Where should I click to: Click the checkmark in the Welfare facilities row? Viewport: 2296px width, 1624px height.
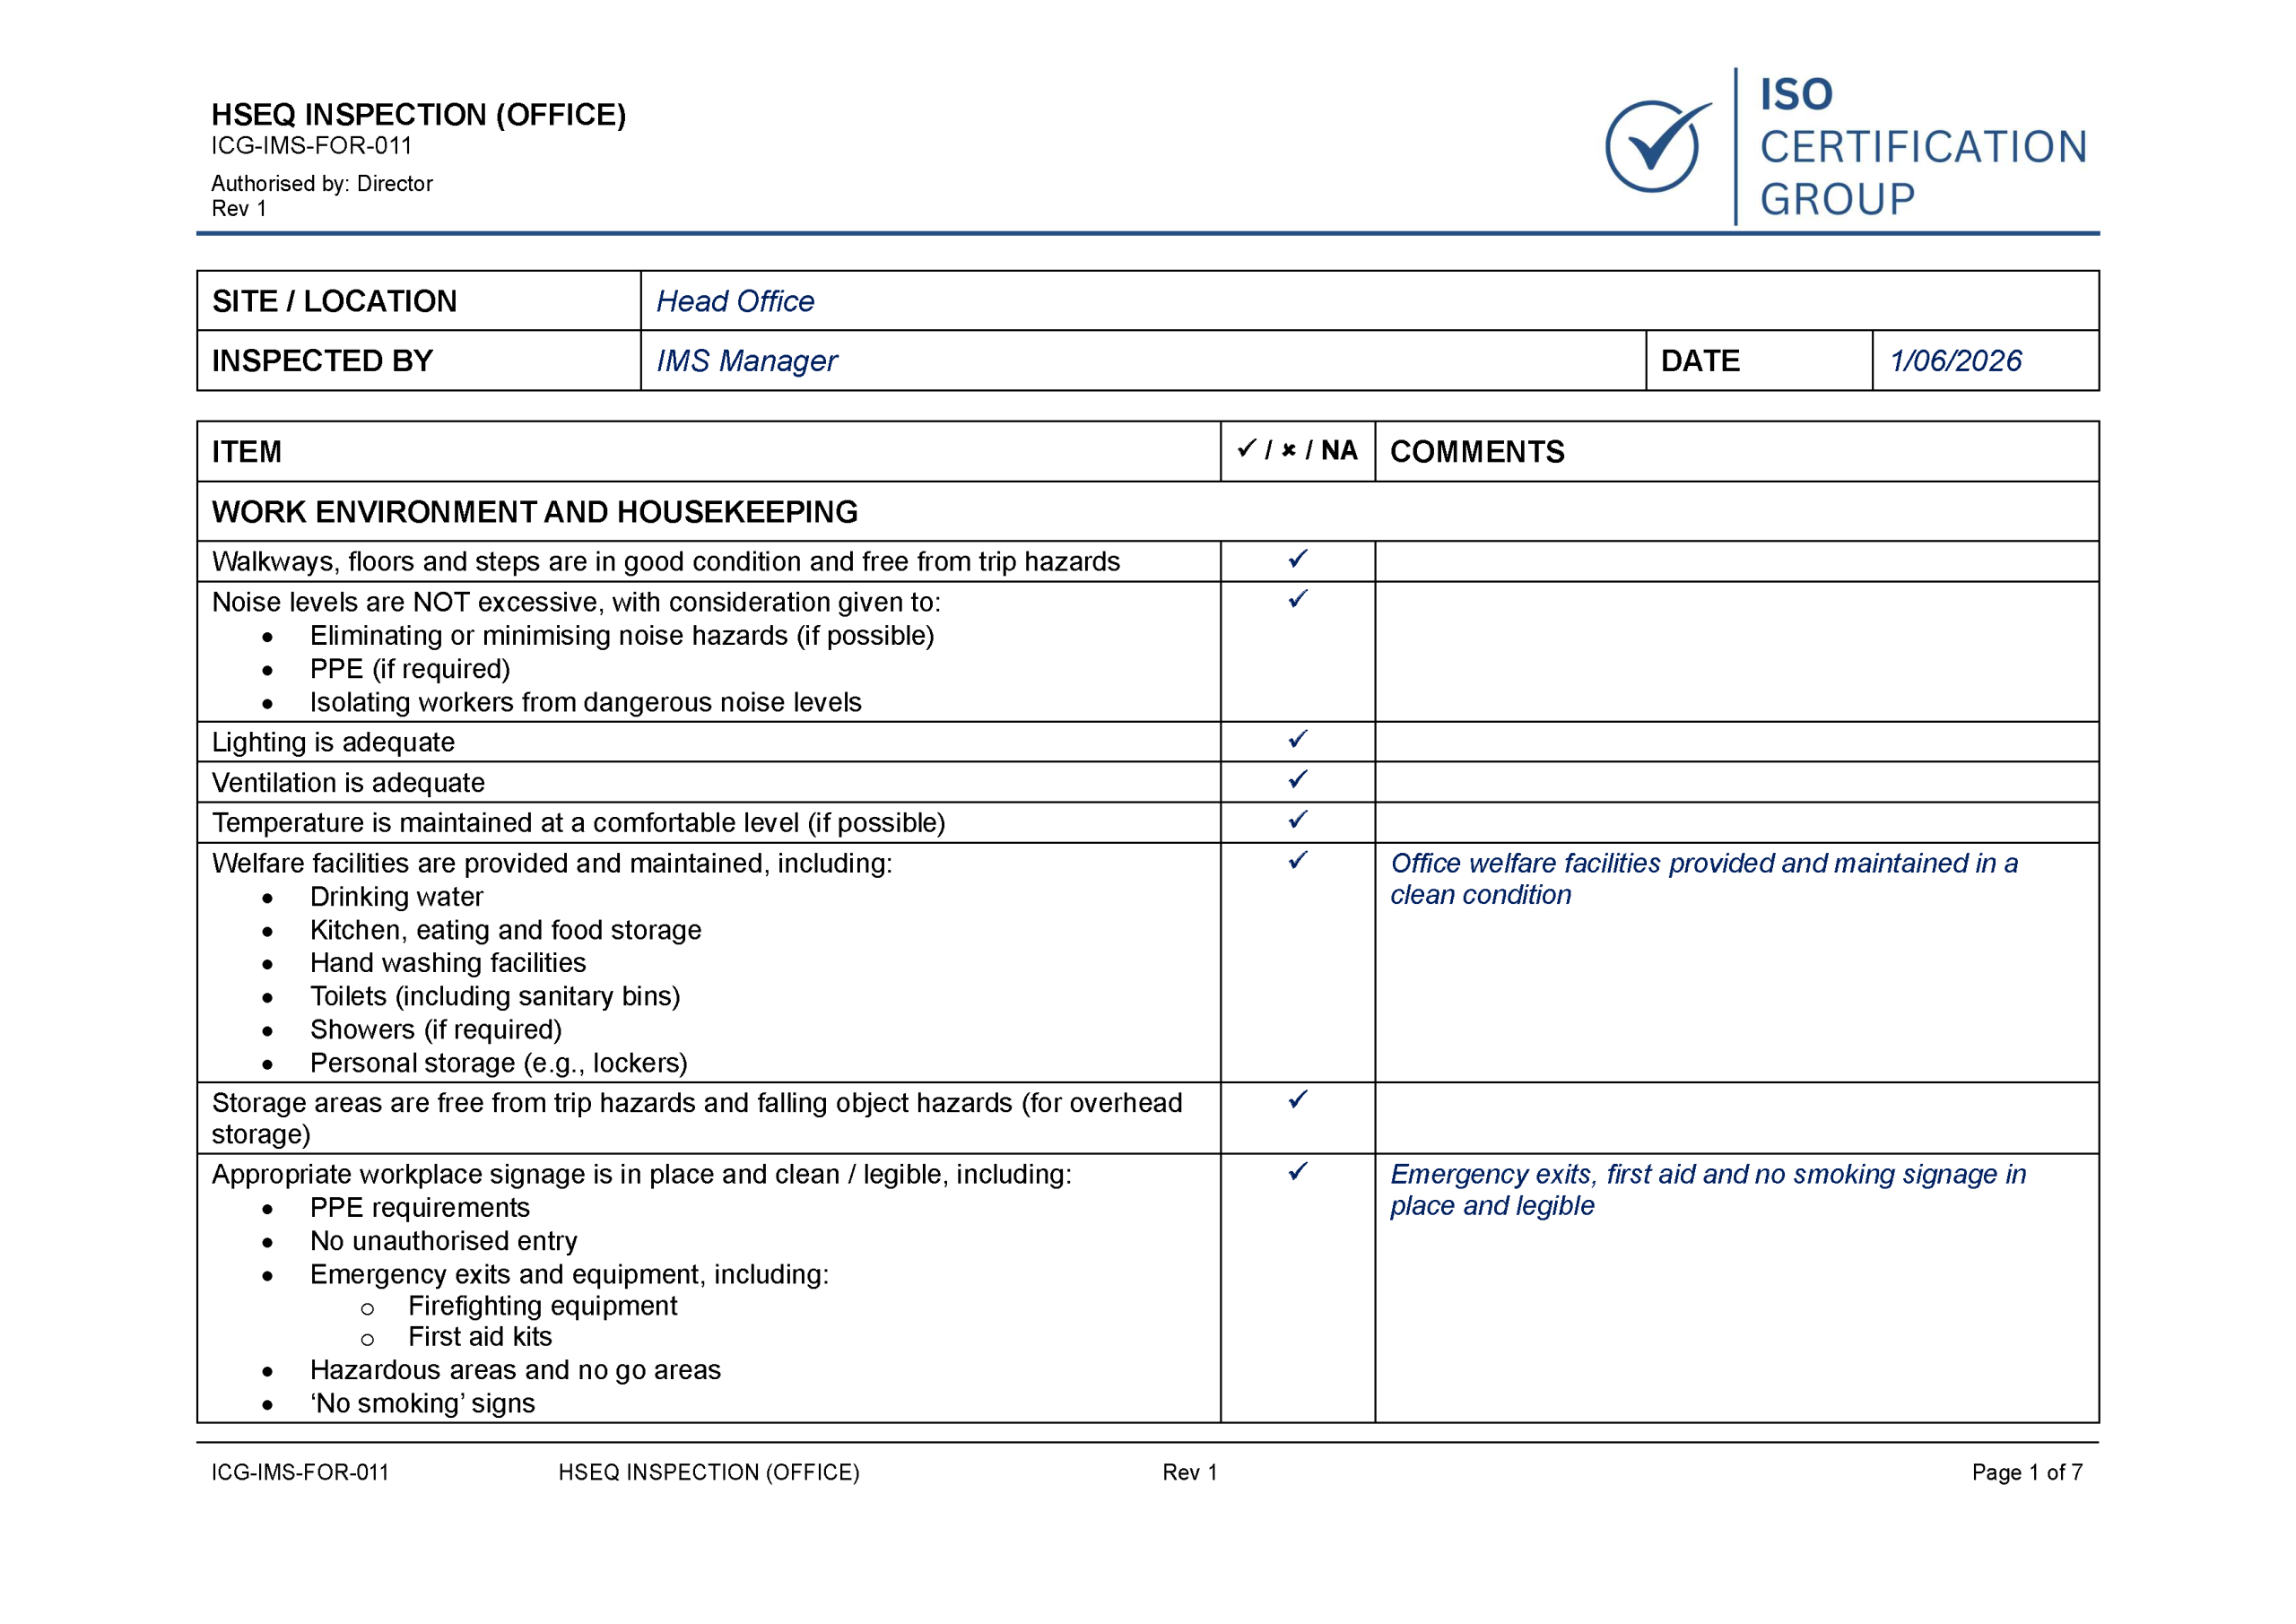click(1298, 860)
